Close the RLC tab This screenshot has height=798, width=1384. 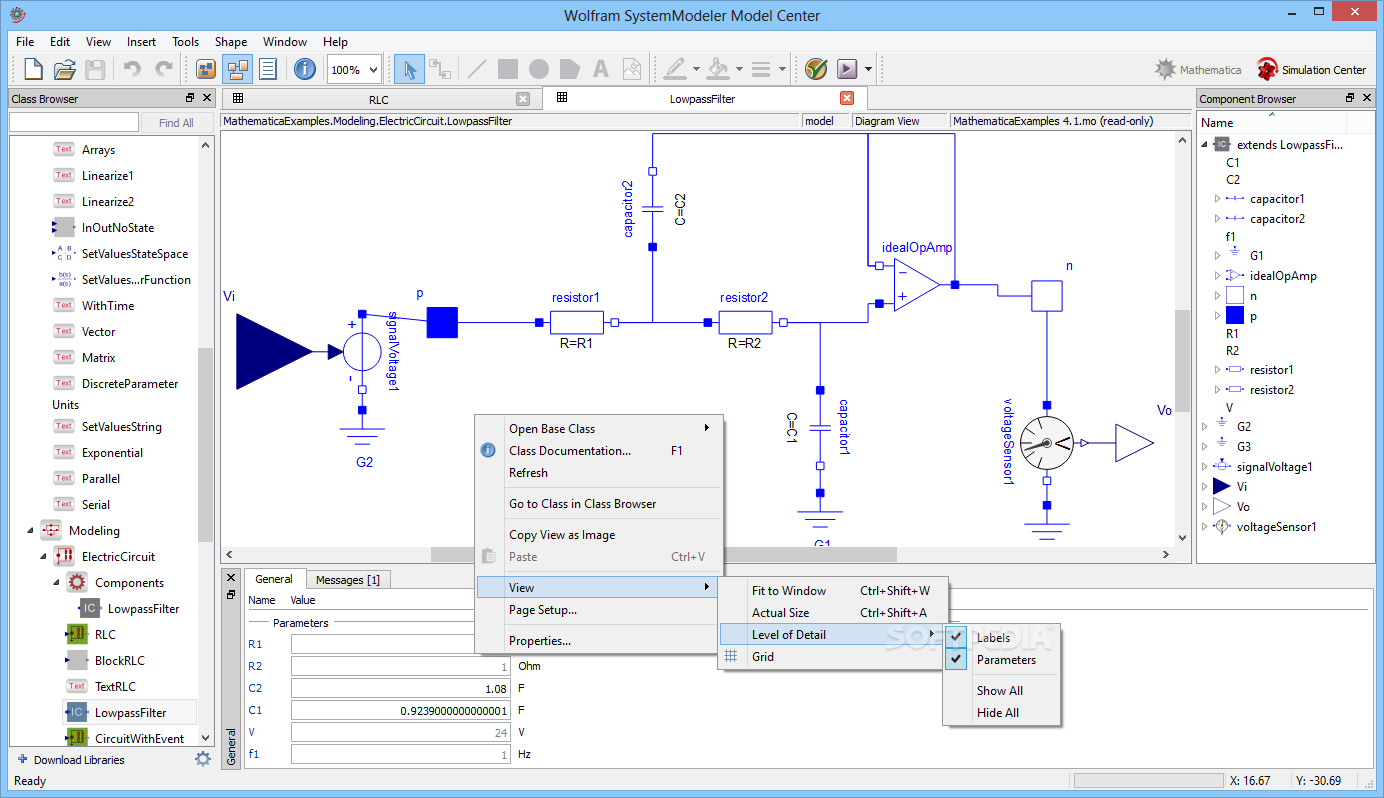tap(523, 98)
